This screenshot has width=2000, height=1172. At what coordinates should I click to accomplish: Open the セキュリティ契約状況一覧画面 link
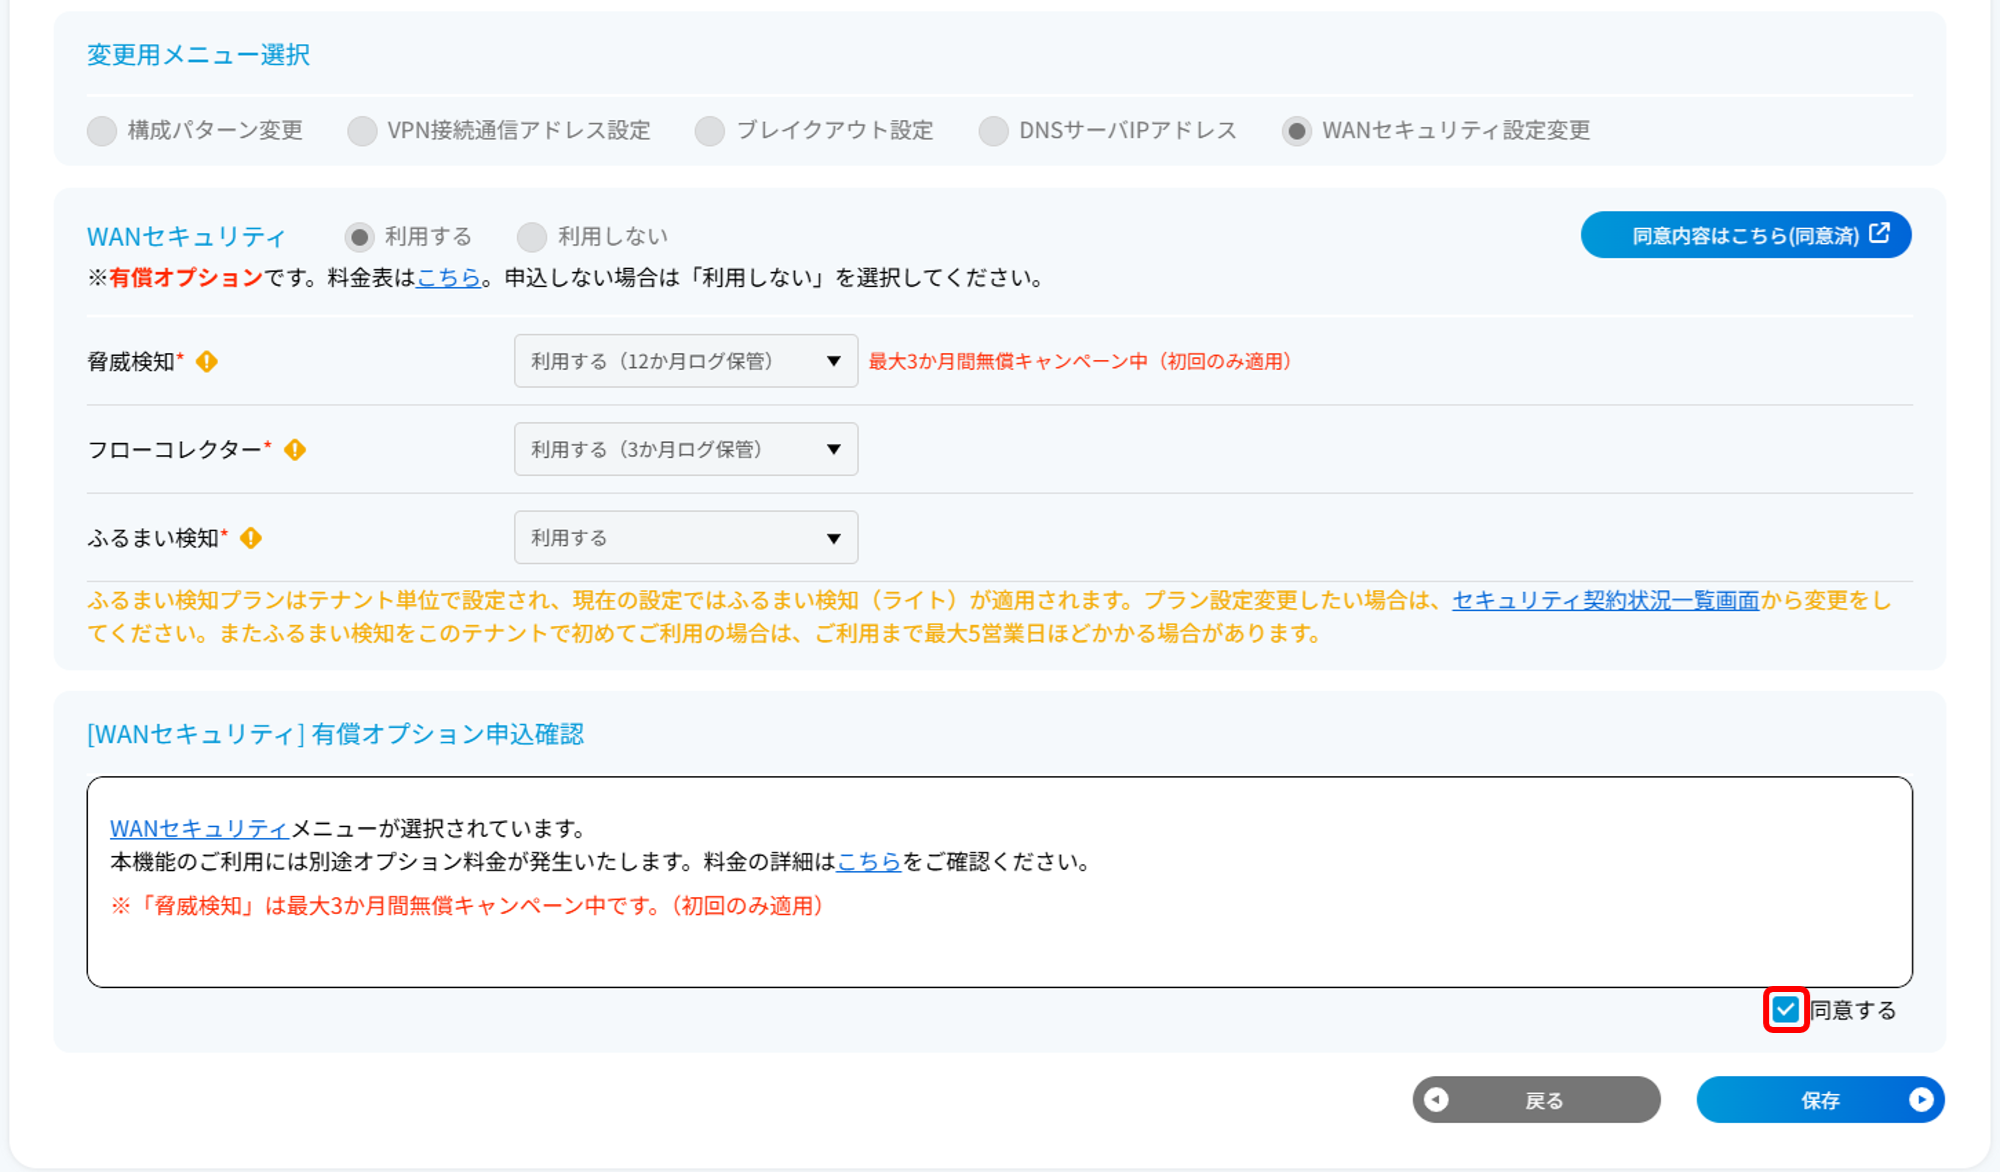tap(1605, 600)
